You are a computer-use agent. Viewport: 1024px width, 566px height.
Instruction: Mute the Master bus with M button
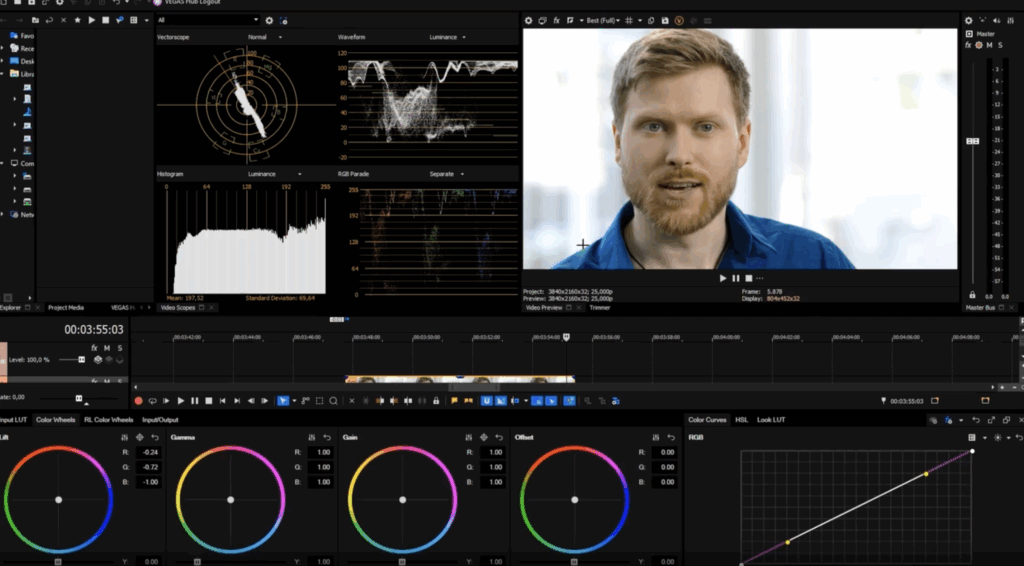point(989,45)
